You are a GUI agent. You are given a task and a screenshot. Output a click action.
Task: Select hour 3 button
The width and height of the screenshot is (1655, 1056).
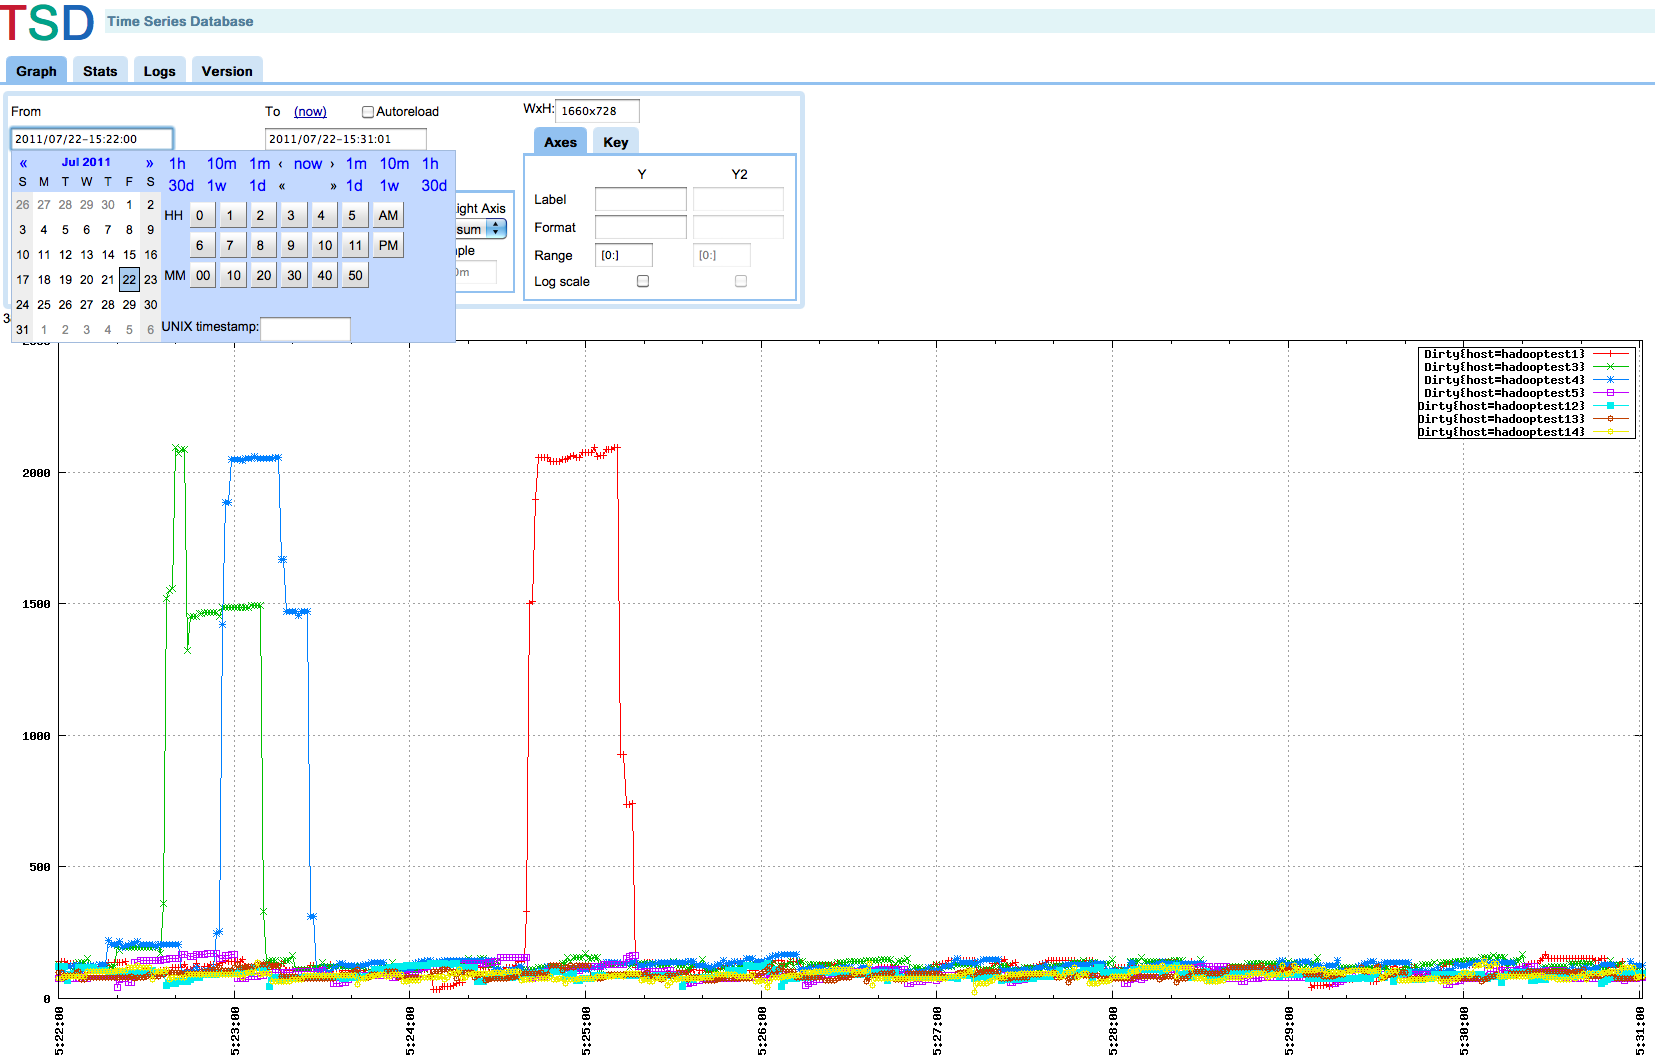pyautogui.click(x=291, y=215)
